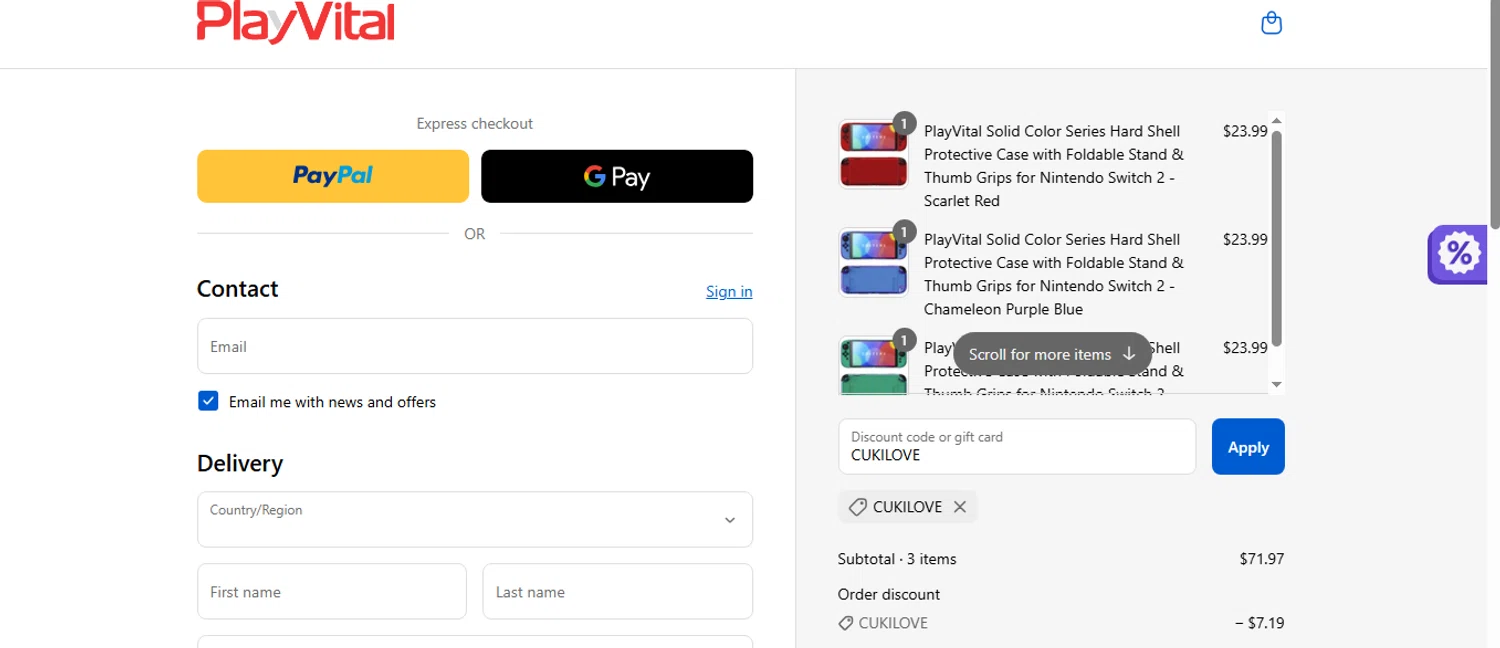
Task: Click the Chameleon Purple Blue product title
Action: click(1054, 274)
